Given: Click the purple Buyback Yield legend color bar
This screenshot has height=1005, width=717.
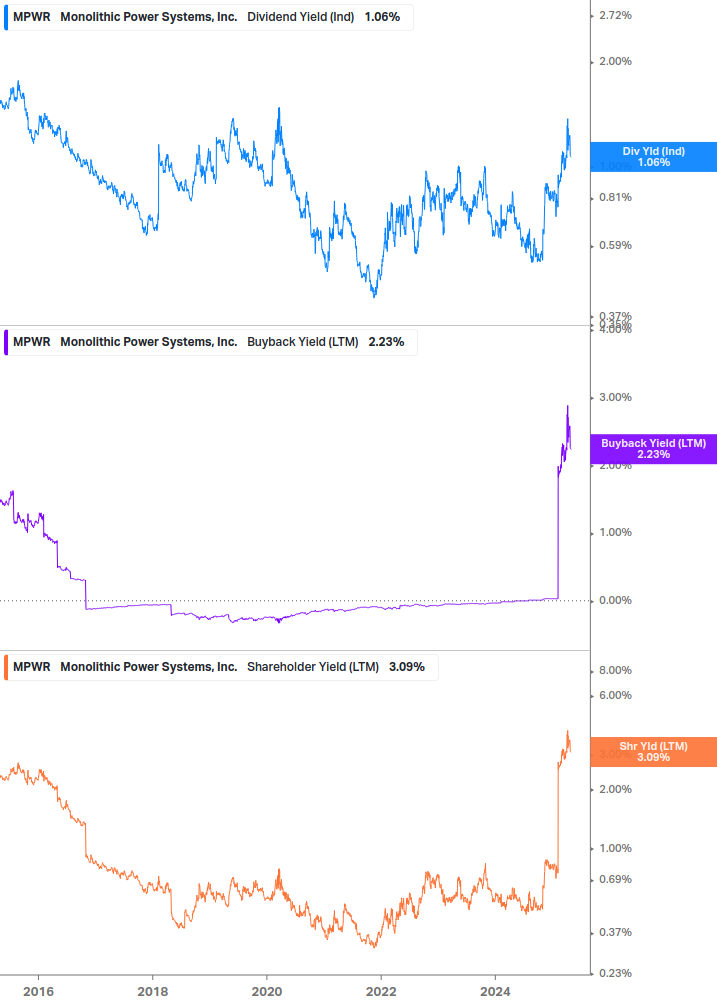Looking at the screenshot, I should 6,342.
